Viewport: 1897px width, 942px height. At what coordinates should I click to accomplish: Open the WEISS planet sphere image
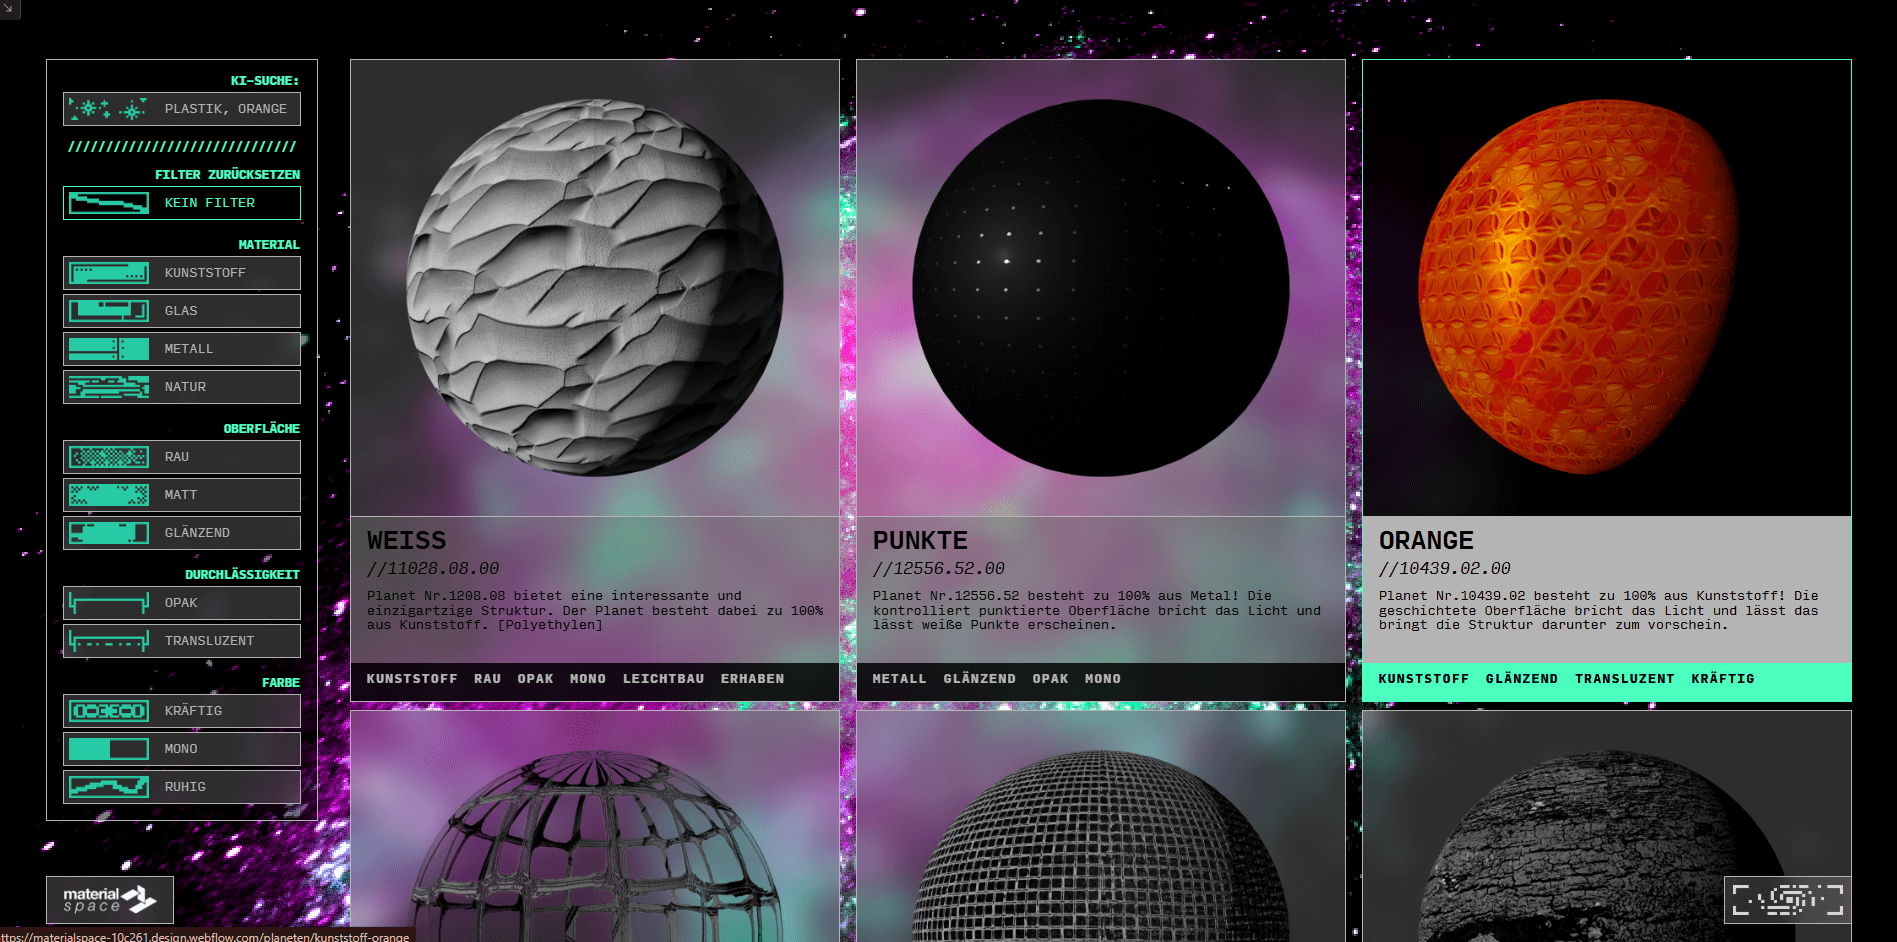coord(595,288)
